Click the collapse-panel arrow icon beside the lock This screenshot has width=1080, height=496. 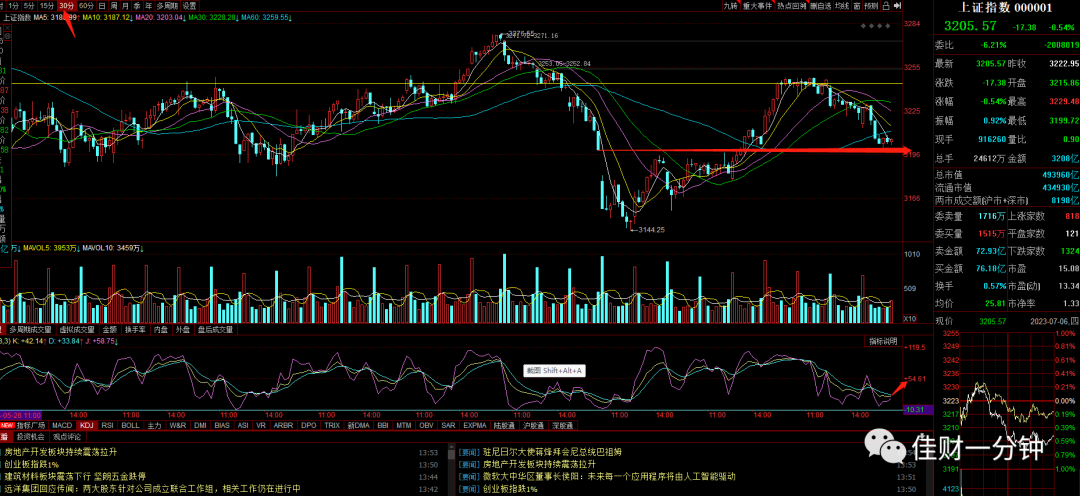coord(897,6)
